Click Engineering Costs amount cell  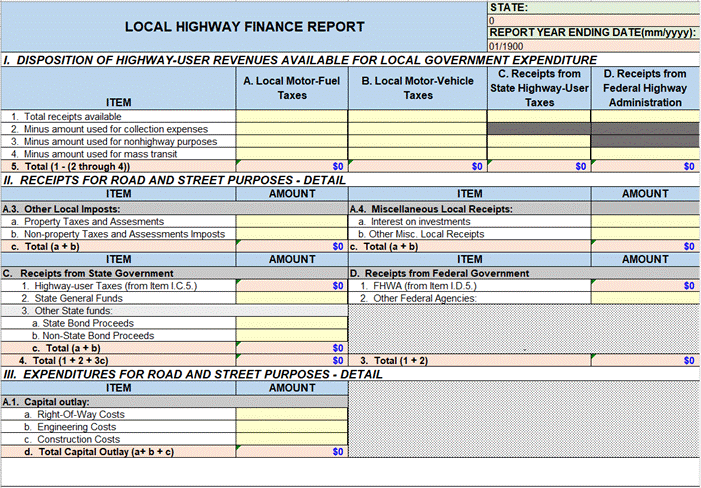(x=291, y=427)
